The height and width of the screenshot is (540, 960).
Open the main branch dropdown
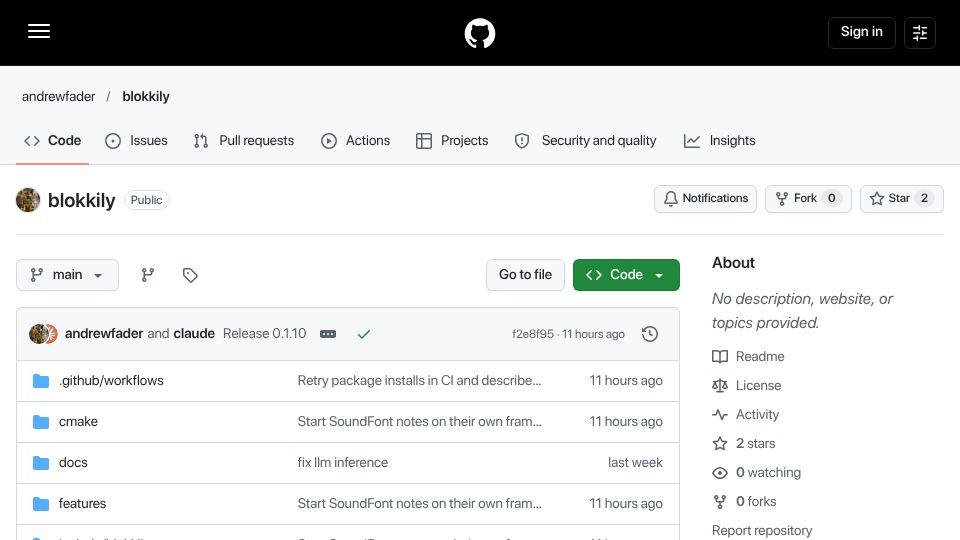point(67,275)
